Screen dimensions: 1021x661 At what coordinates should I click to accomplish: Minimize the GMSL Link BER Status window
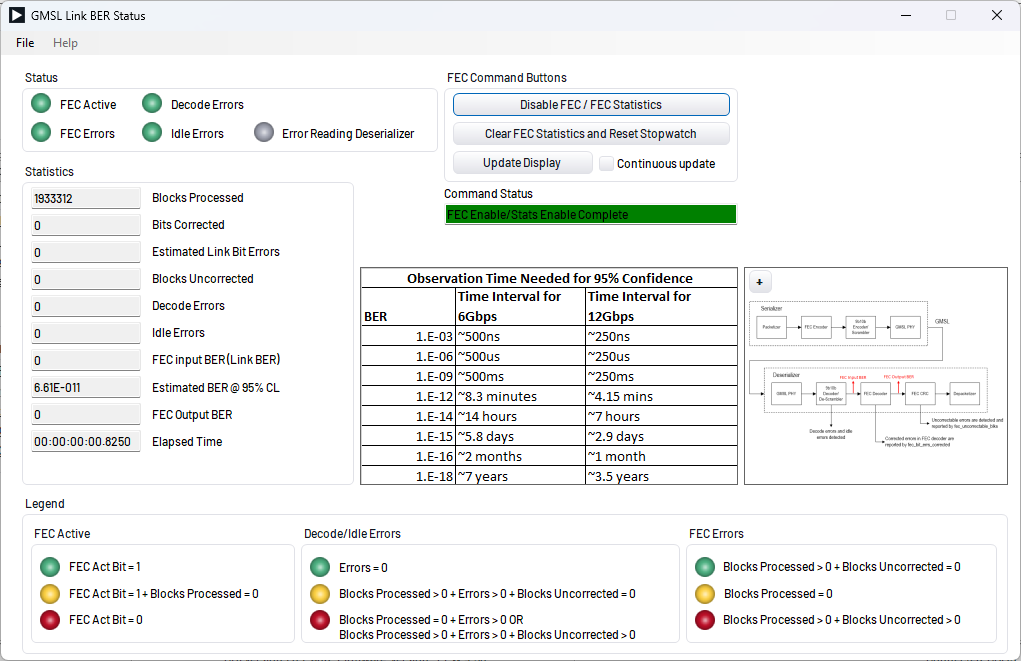[905, 15]
